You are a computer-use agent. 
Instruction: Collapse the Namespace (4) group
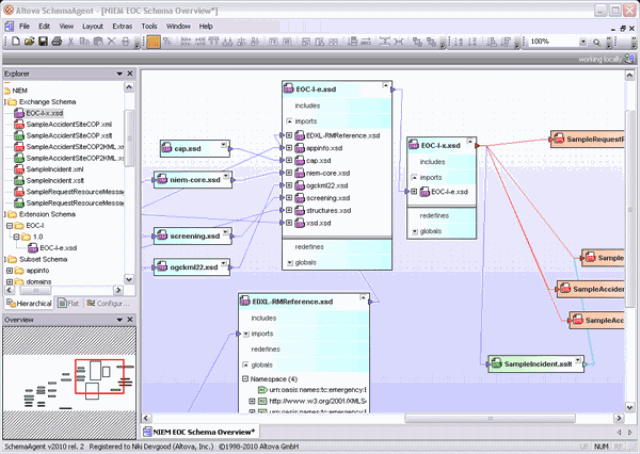tap(245, 379)
